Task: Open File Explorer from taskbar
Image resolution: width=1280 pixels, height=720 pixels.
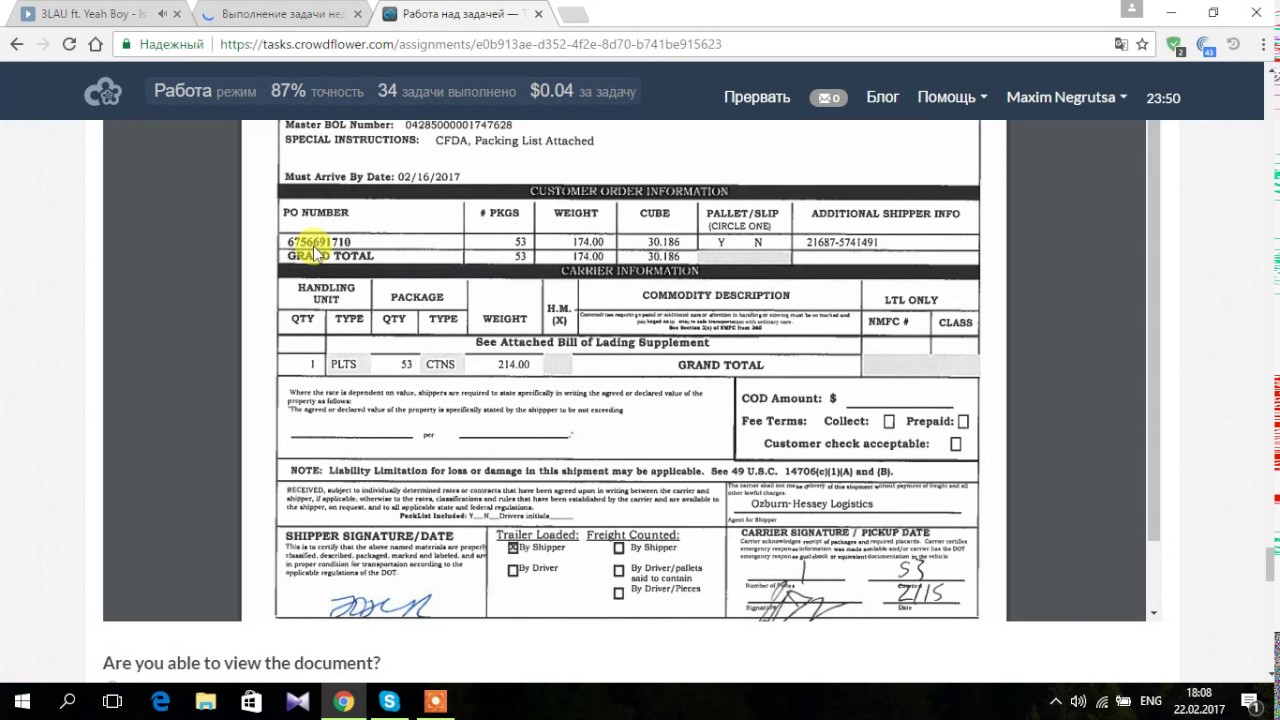Action: click(x=206, y=701)
